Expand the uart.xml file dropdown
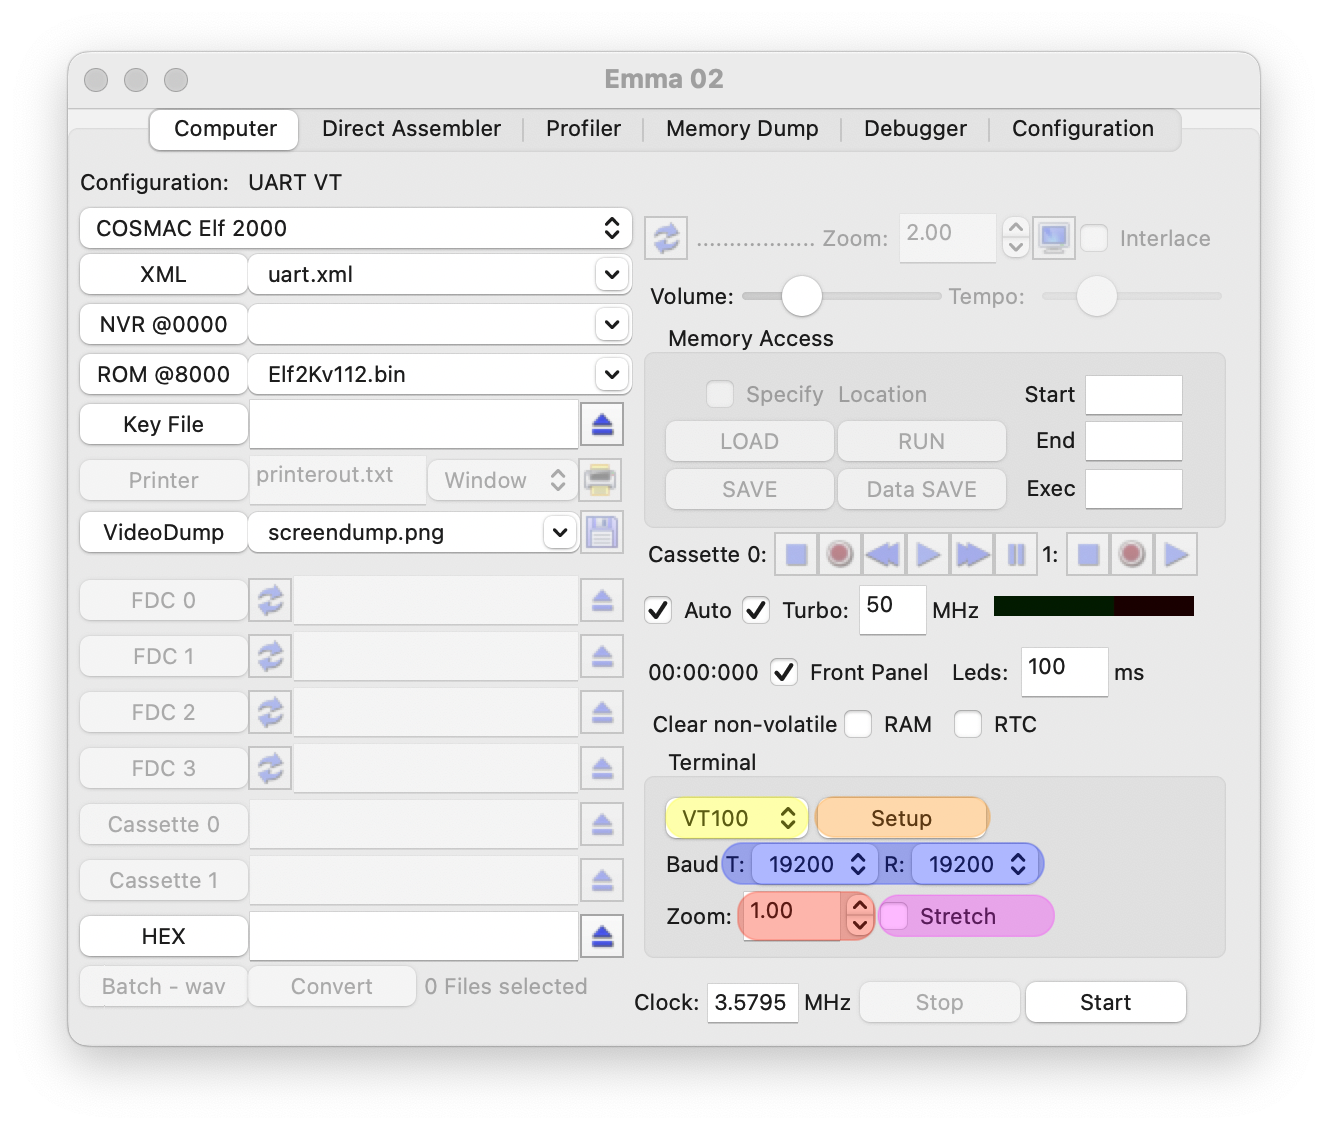Viewport: 1328px width, 1130px height. [612, 274]
